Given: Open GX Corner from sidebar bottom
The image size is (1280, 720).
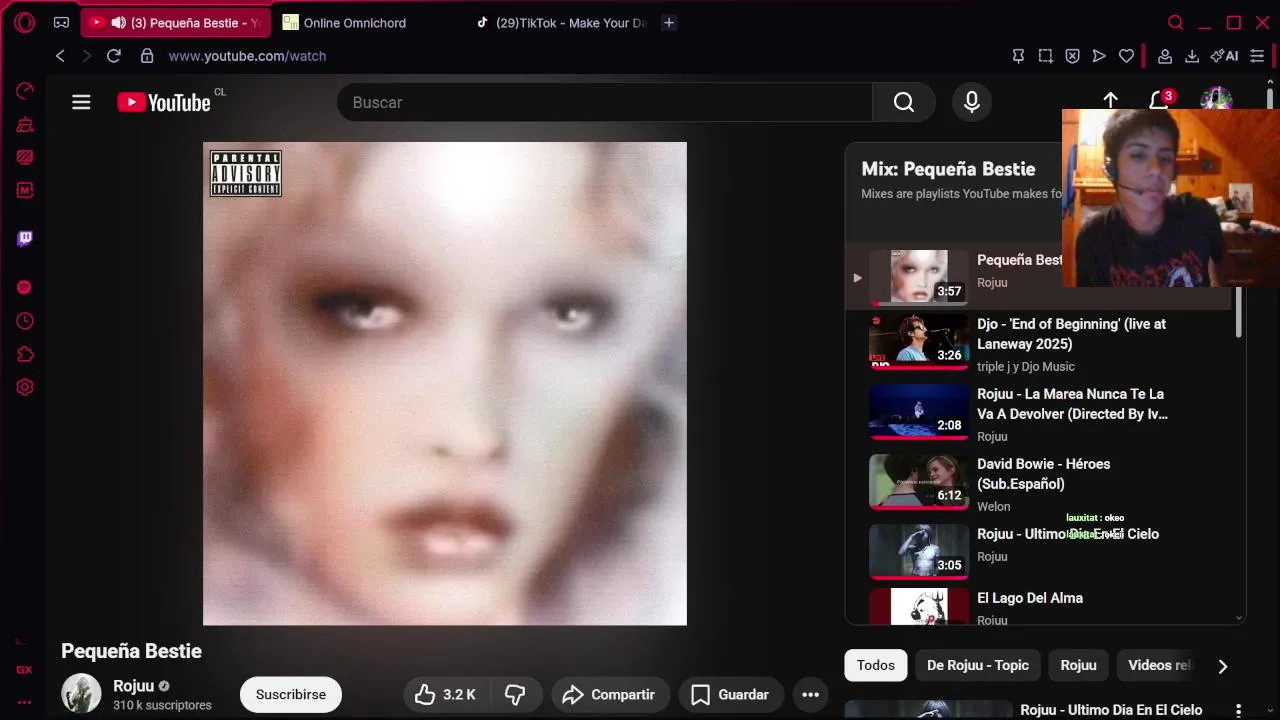Looking at the screenshot, I should coord(24,670).
